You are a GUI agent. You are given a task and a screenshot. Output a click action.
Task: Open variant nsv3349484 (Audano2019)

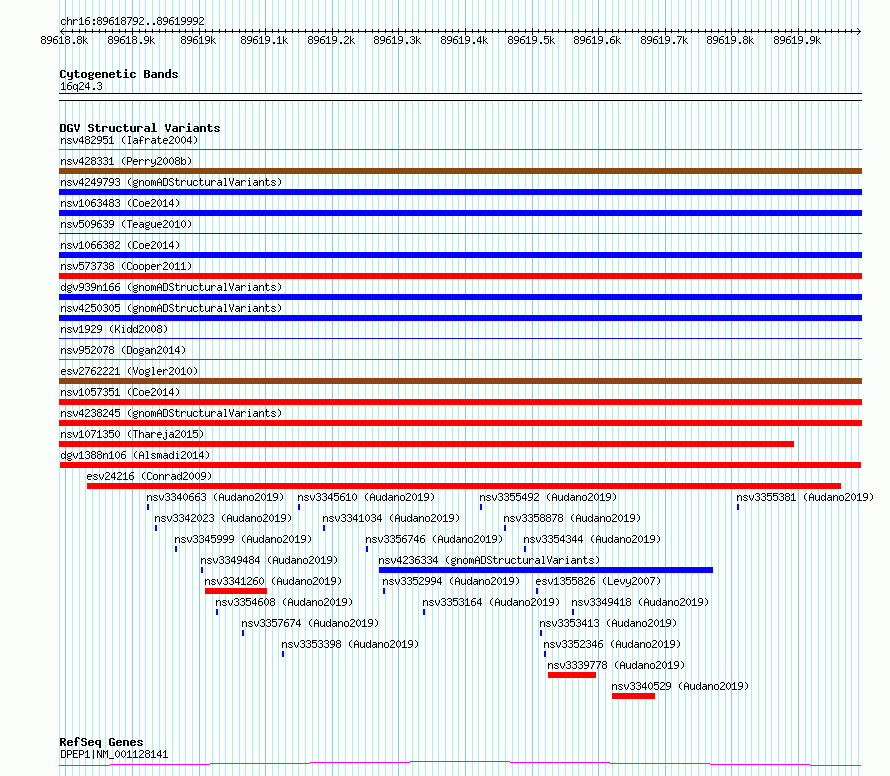tap(269, 560)
